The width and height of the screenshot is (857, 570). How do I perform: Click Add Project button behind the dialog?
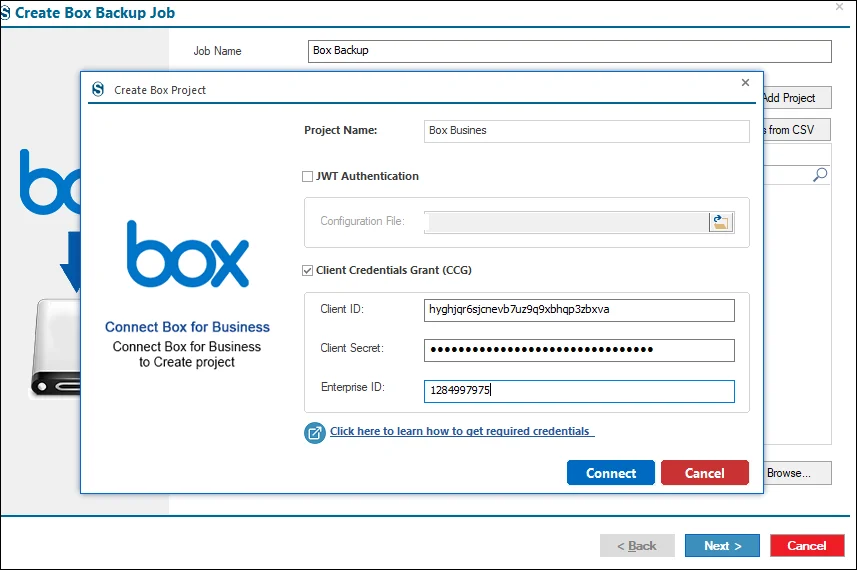797,98
